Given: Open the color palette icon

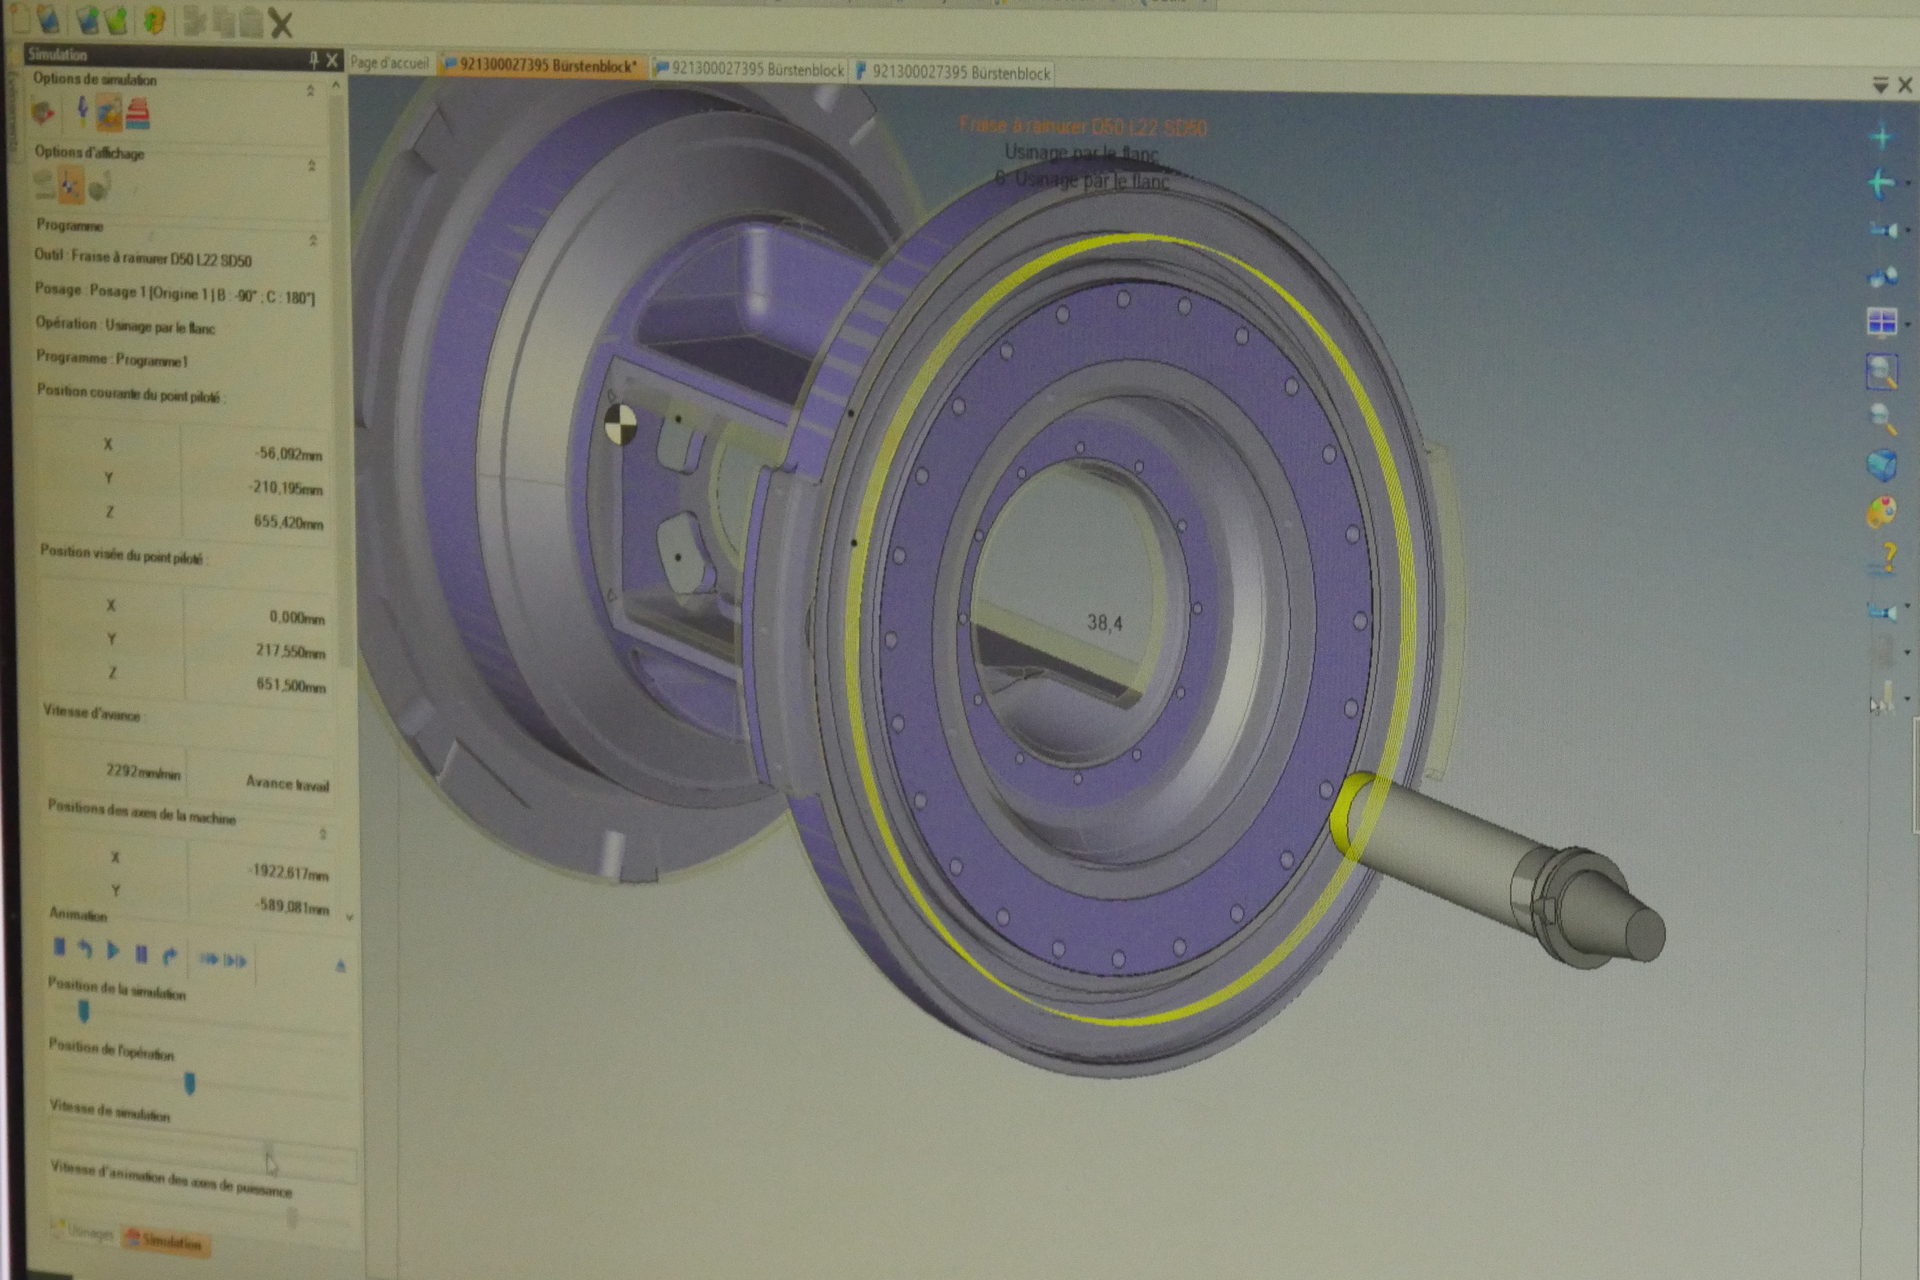Looking at the screenshot, I should coord(1881,512).
